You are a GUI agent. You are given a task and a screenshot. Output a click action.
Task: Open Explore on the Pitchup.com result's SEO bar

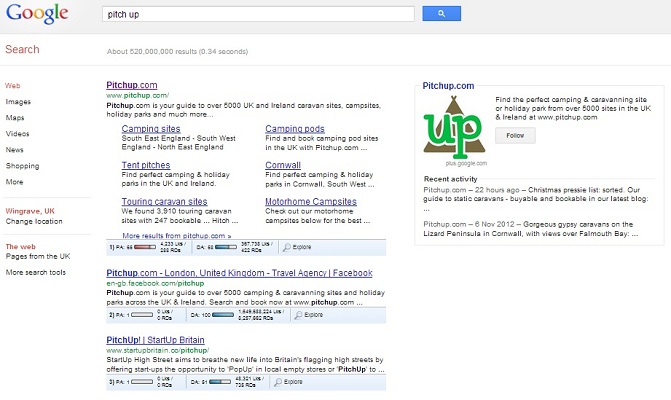click(297, 247)
